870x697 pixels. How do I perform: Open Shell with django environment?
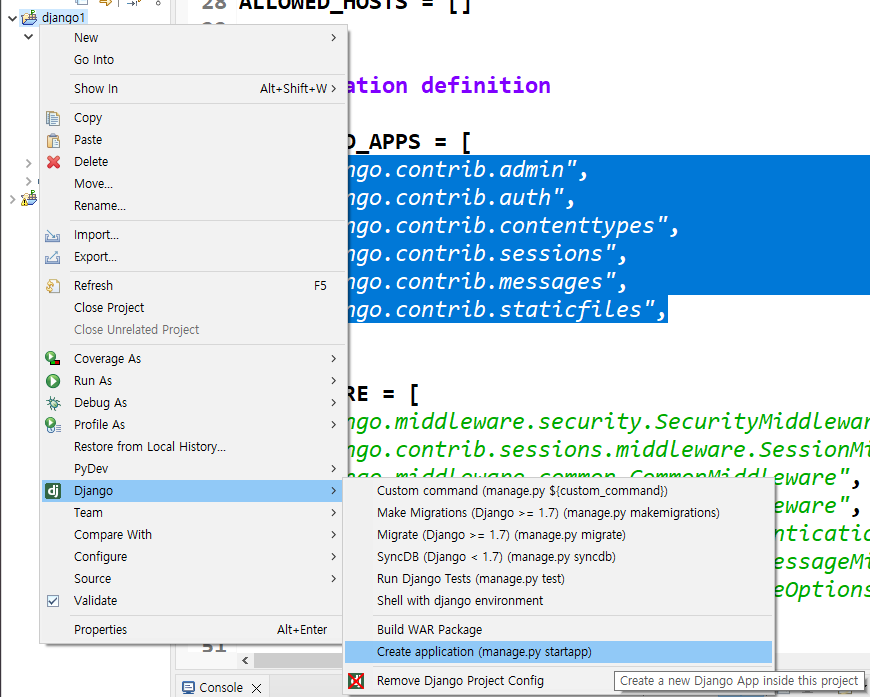(558, 601)
